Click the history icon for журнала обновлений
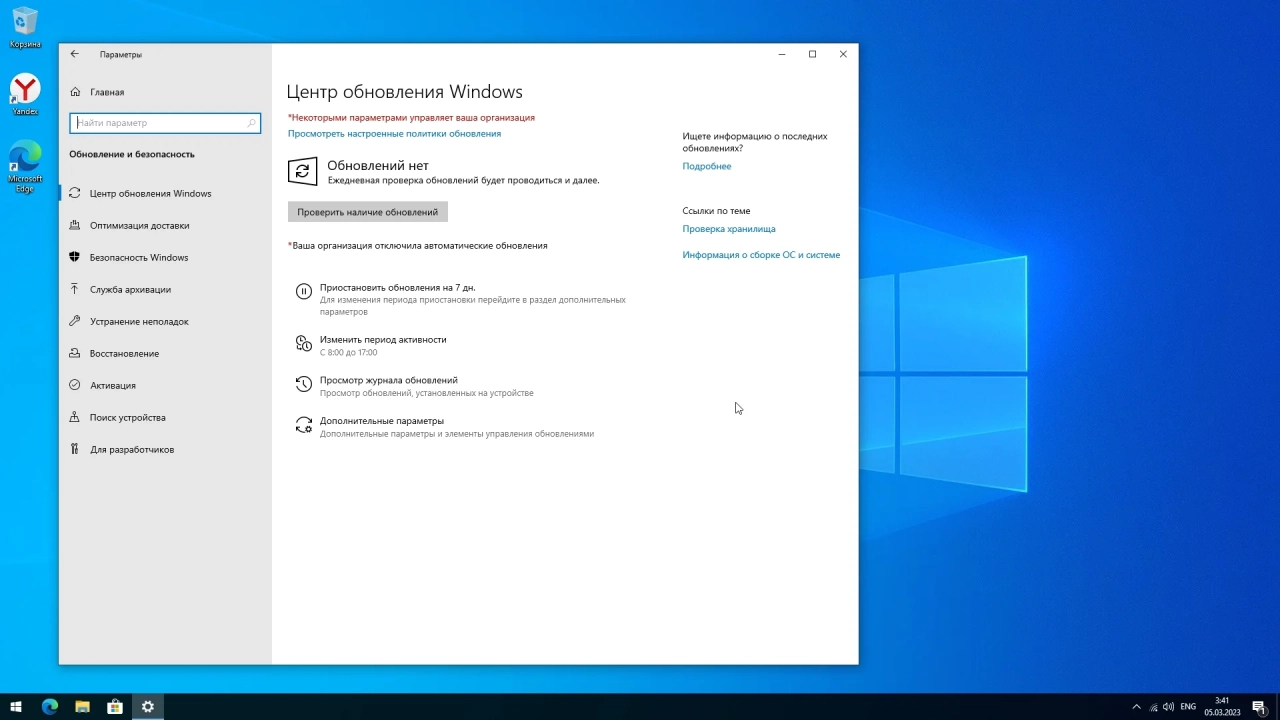This screenshot has height=720, width=1280. pos(304,384)
